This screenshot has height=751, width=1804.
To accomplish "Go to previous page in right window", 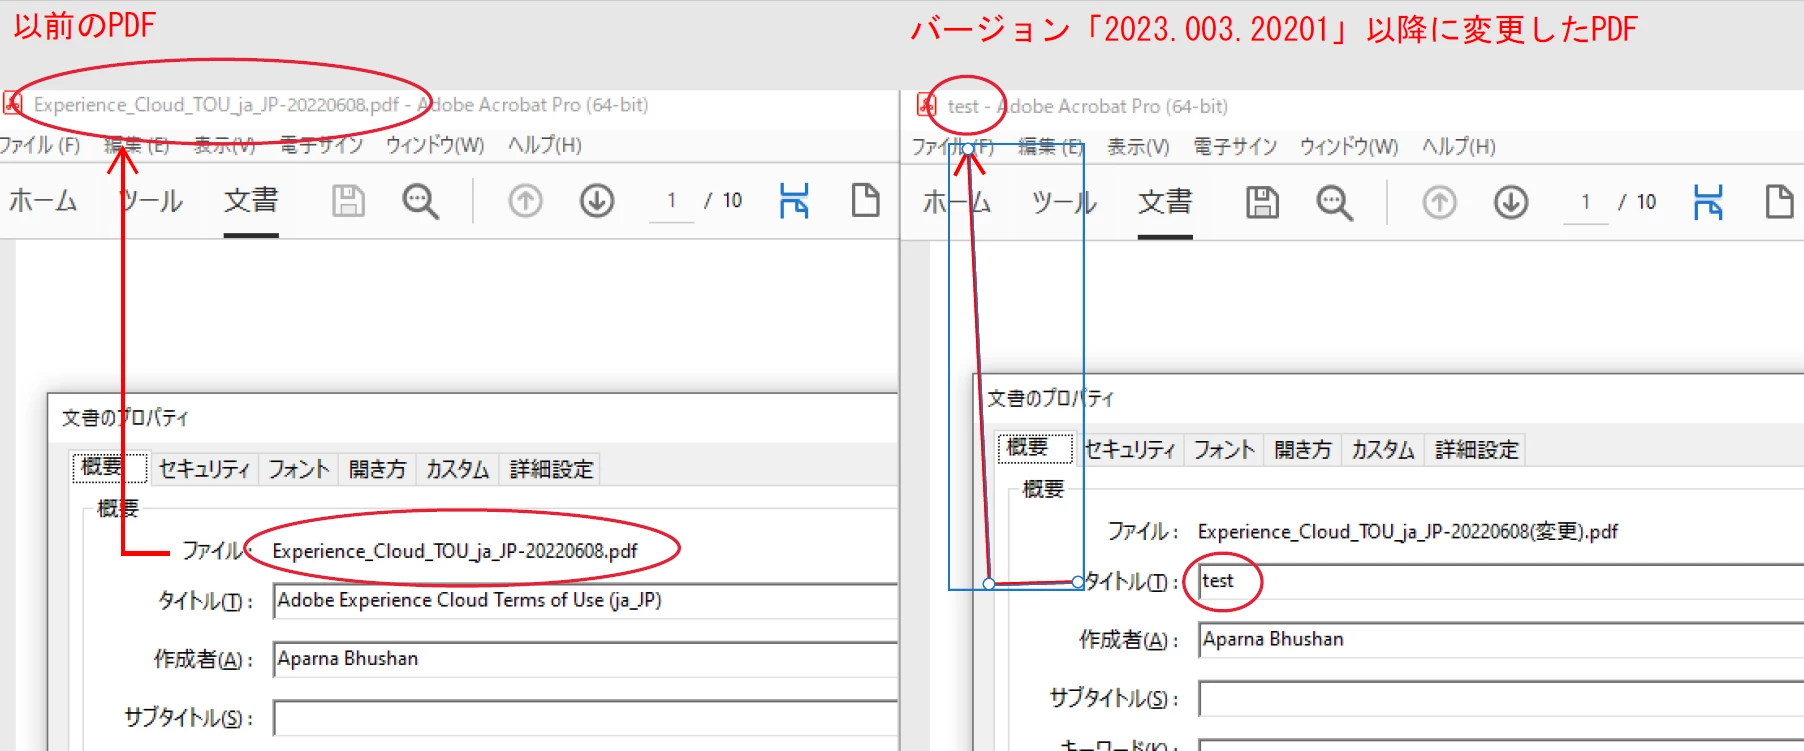I will coord(1439,203).
